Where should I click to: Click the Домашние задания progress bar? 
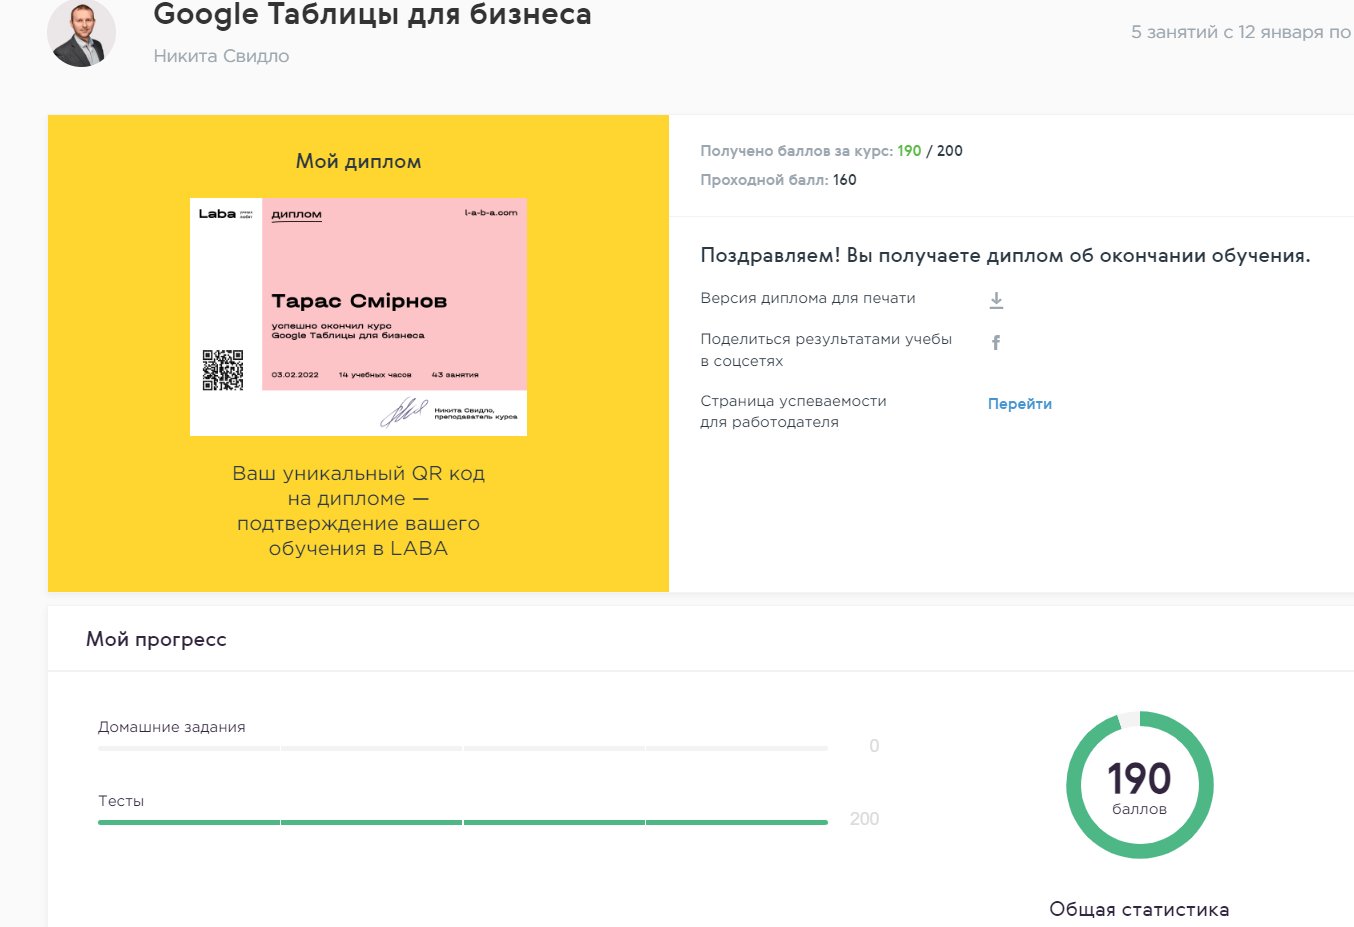click(463, 748)
